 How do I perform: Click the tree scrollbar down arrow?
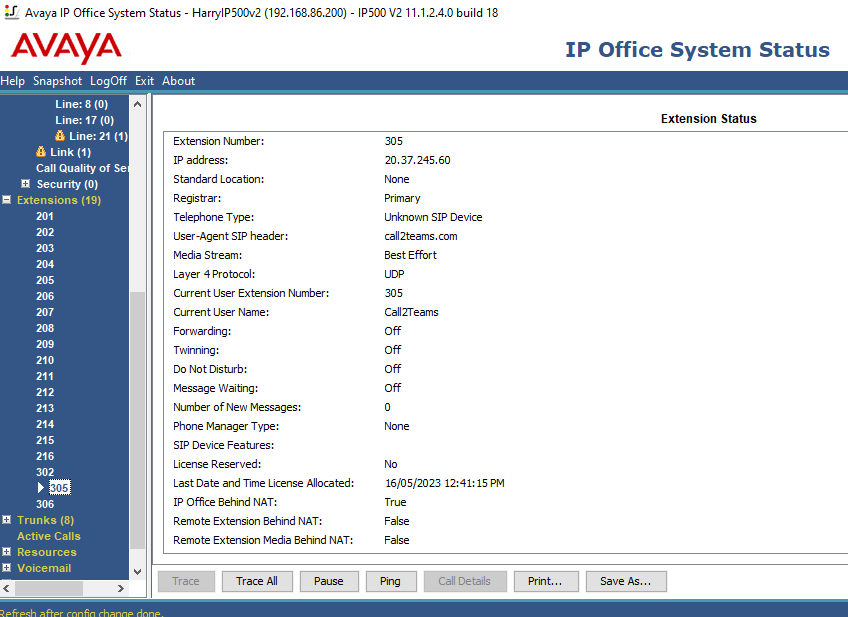[137, 572]
